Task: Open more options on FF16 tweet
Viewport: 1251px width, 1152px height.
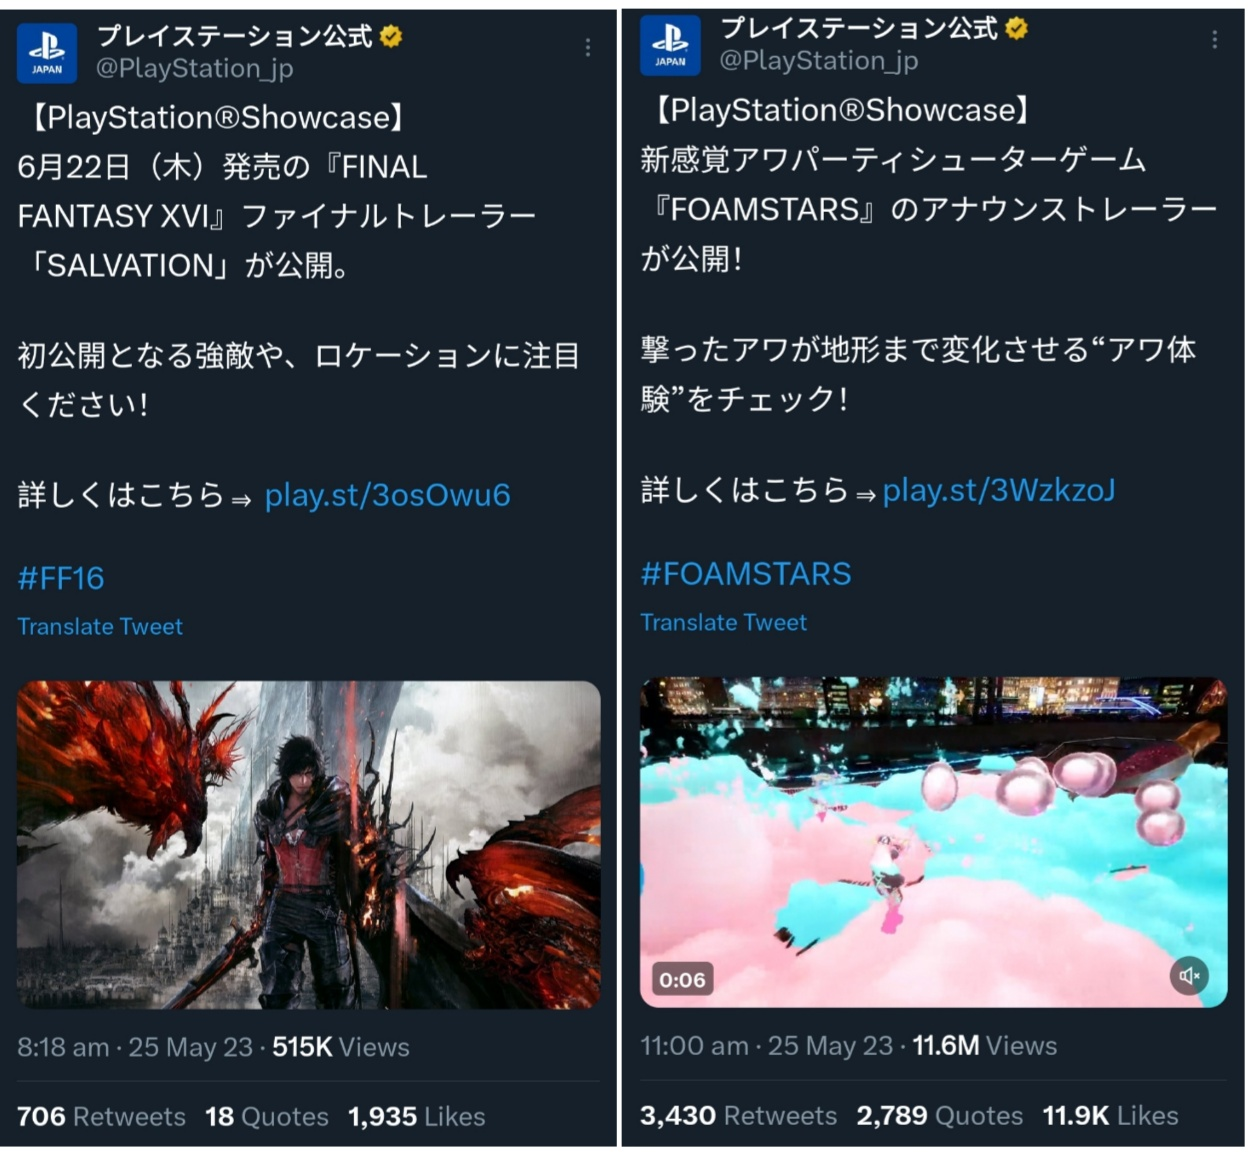Action: point(588,47)
